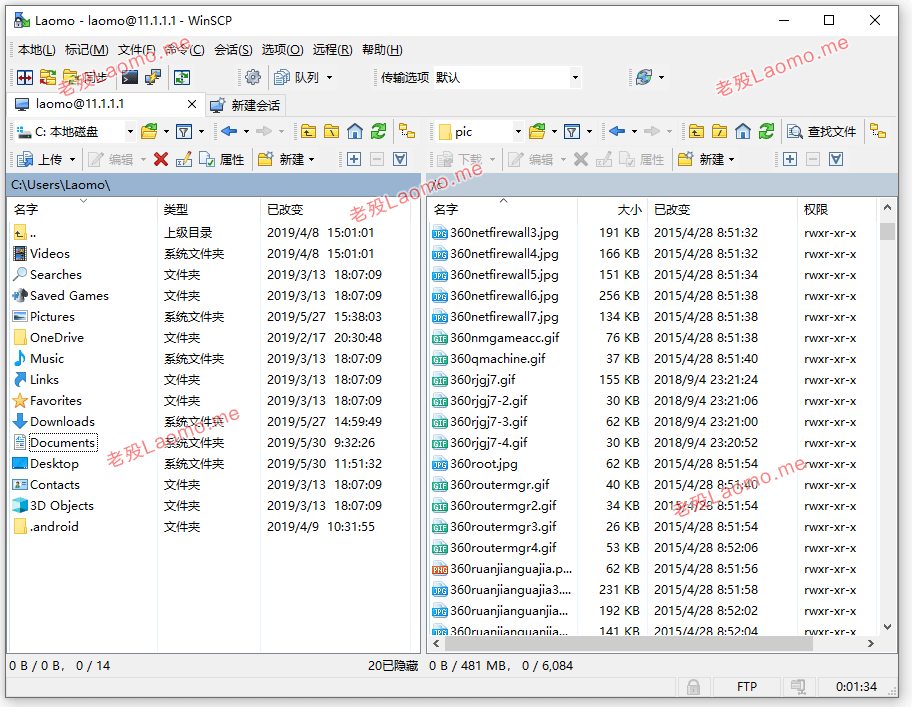Image resolution: width=912 pixels, height=707 pixels.
Task: Go to remote home directory icon
Action: (x=743, y=132)
